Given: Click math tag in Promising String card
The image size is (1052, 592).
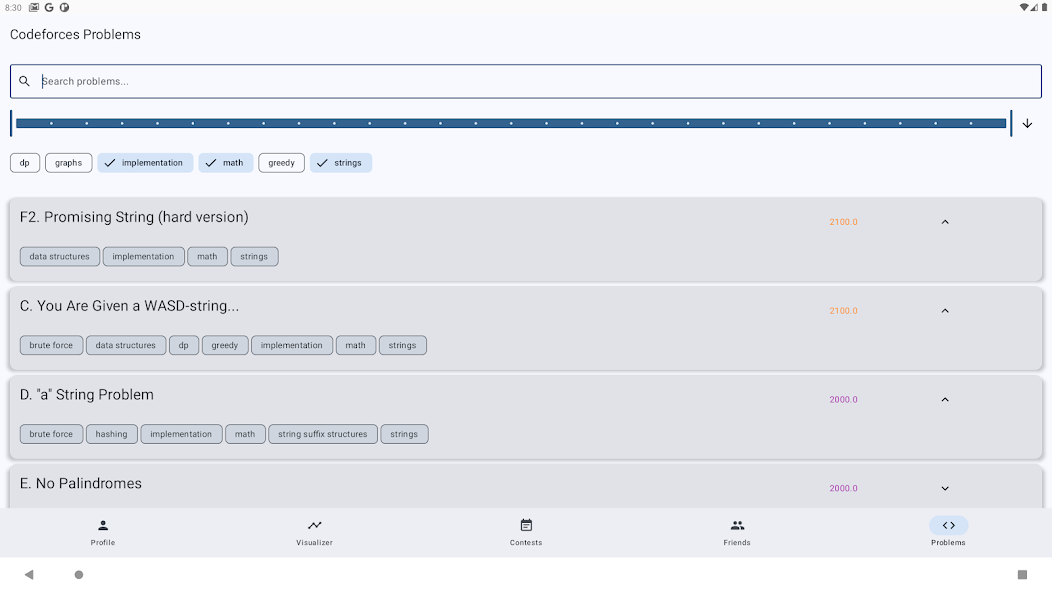Looking at the screenshot, I should (207, 256).
